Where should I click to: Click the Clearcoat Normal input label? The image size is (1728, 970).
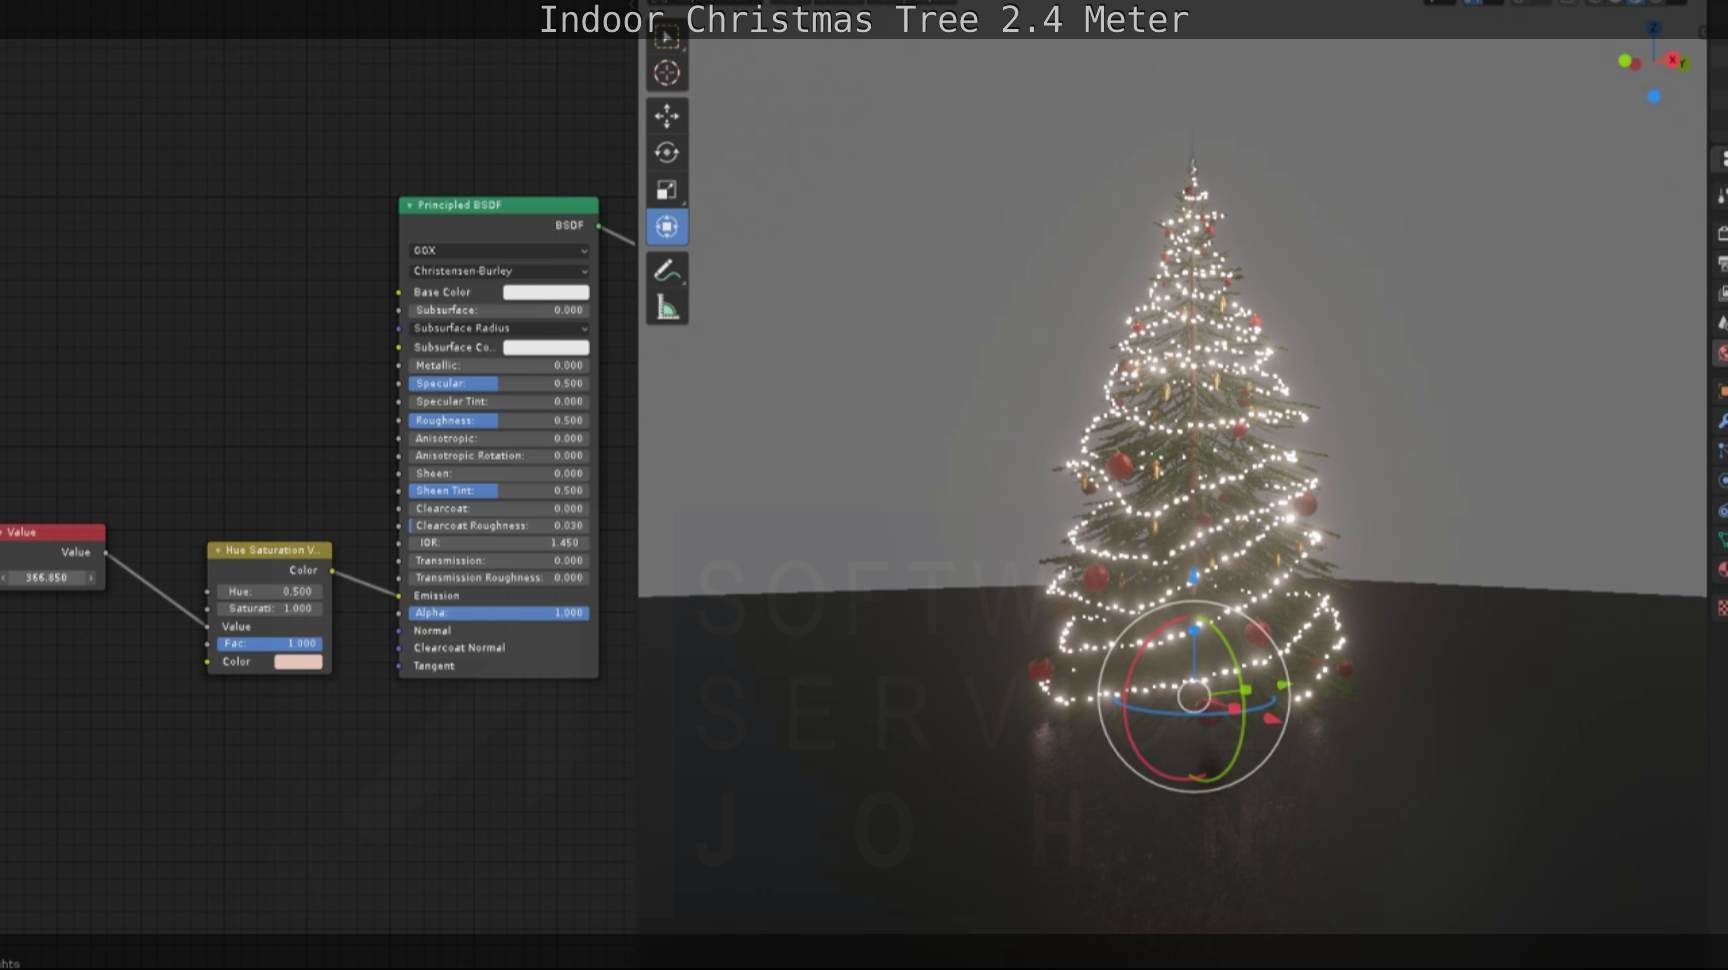coord(459,648)
